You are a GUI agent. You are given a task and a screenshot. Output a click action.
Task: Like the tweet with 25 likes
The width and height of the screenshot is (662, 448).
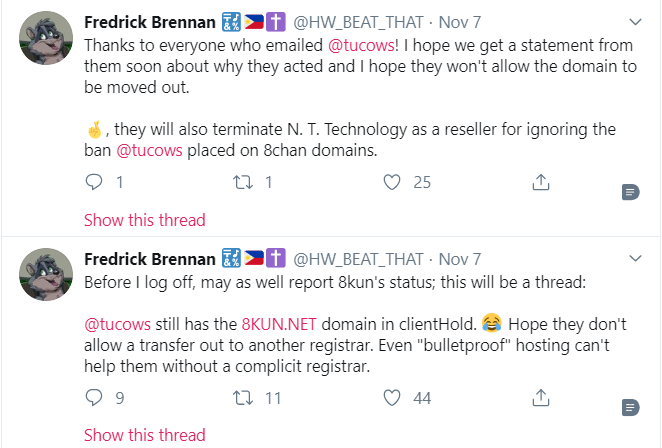[x=393, y=182]
